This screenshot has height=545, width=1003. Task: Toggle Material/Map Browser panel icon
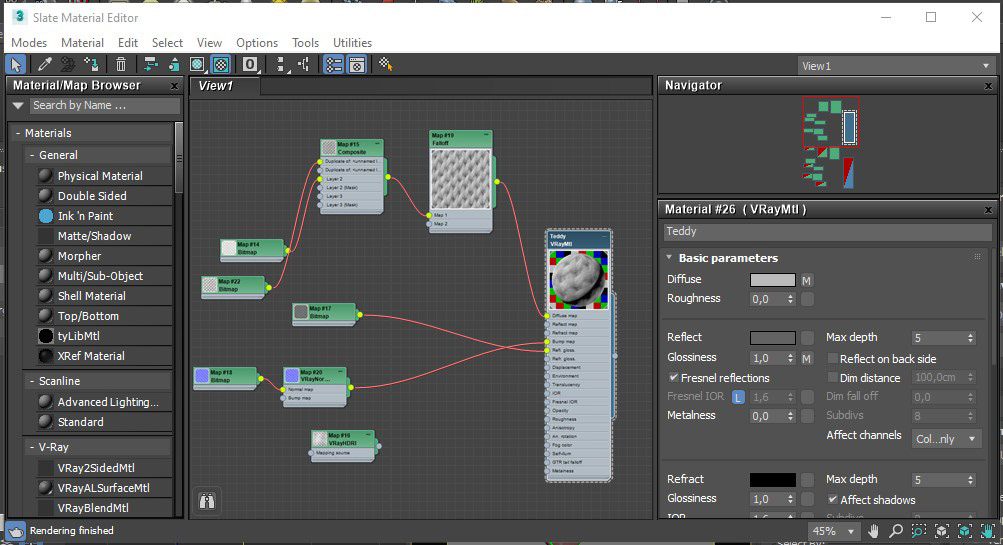click(333, 65)
